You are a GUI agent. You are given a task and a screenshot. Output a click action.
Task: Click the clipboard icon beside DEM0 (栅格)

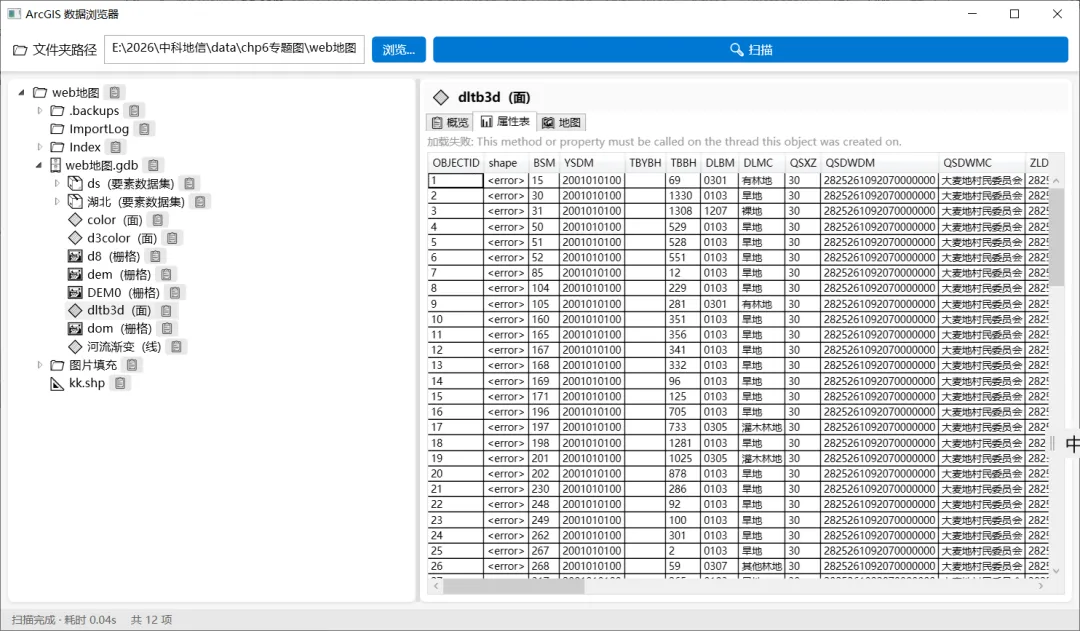tap(175, 293)
